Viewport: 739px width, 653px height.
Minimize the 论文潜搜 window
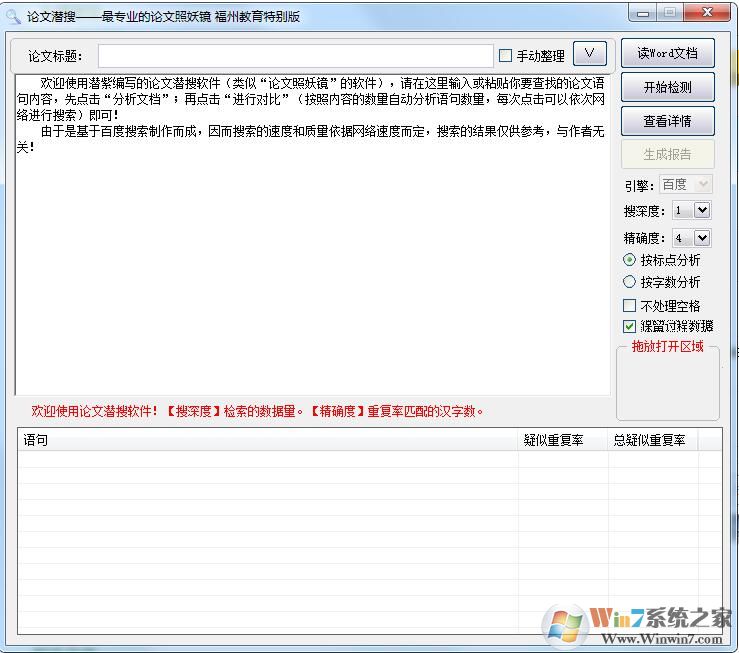coord(643,13)
